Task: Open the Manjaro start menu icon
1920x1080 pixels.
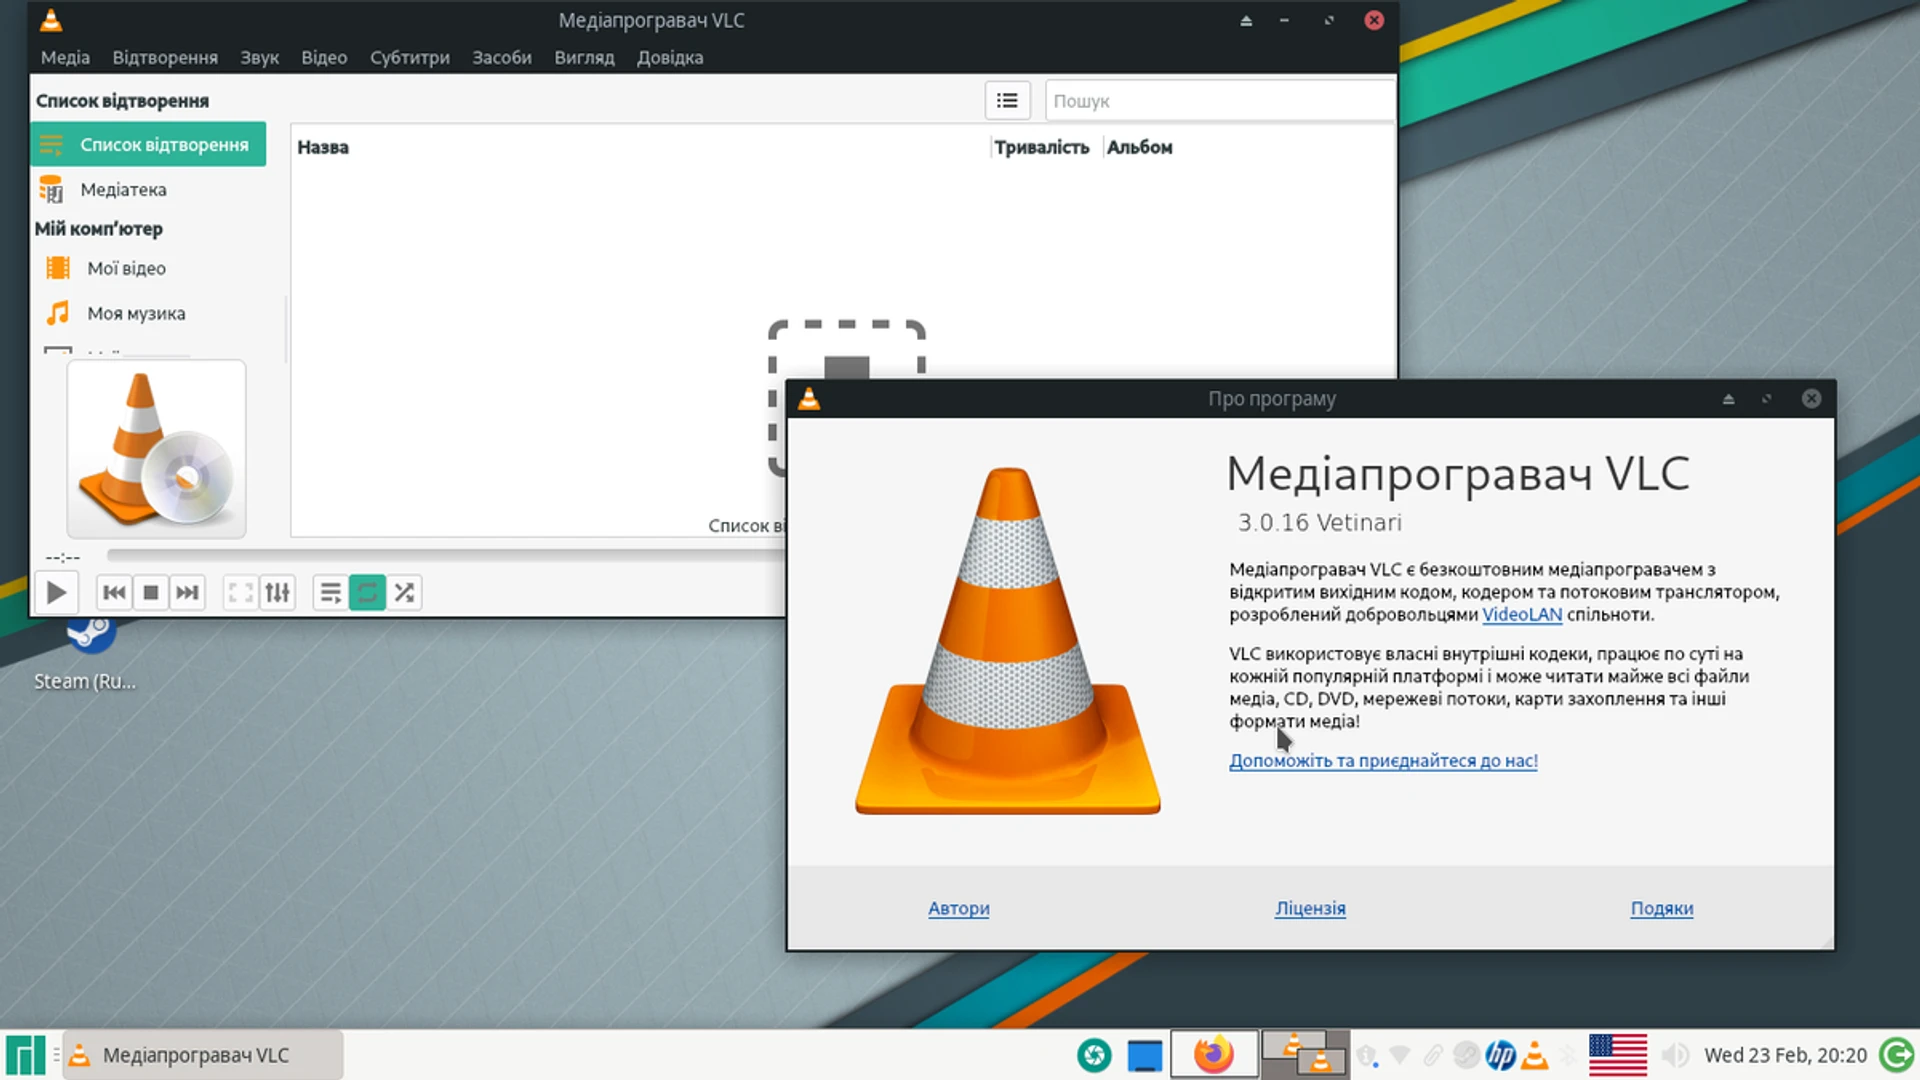Action: click(x=26, y=1055)
